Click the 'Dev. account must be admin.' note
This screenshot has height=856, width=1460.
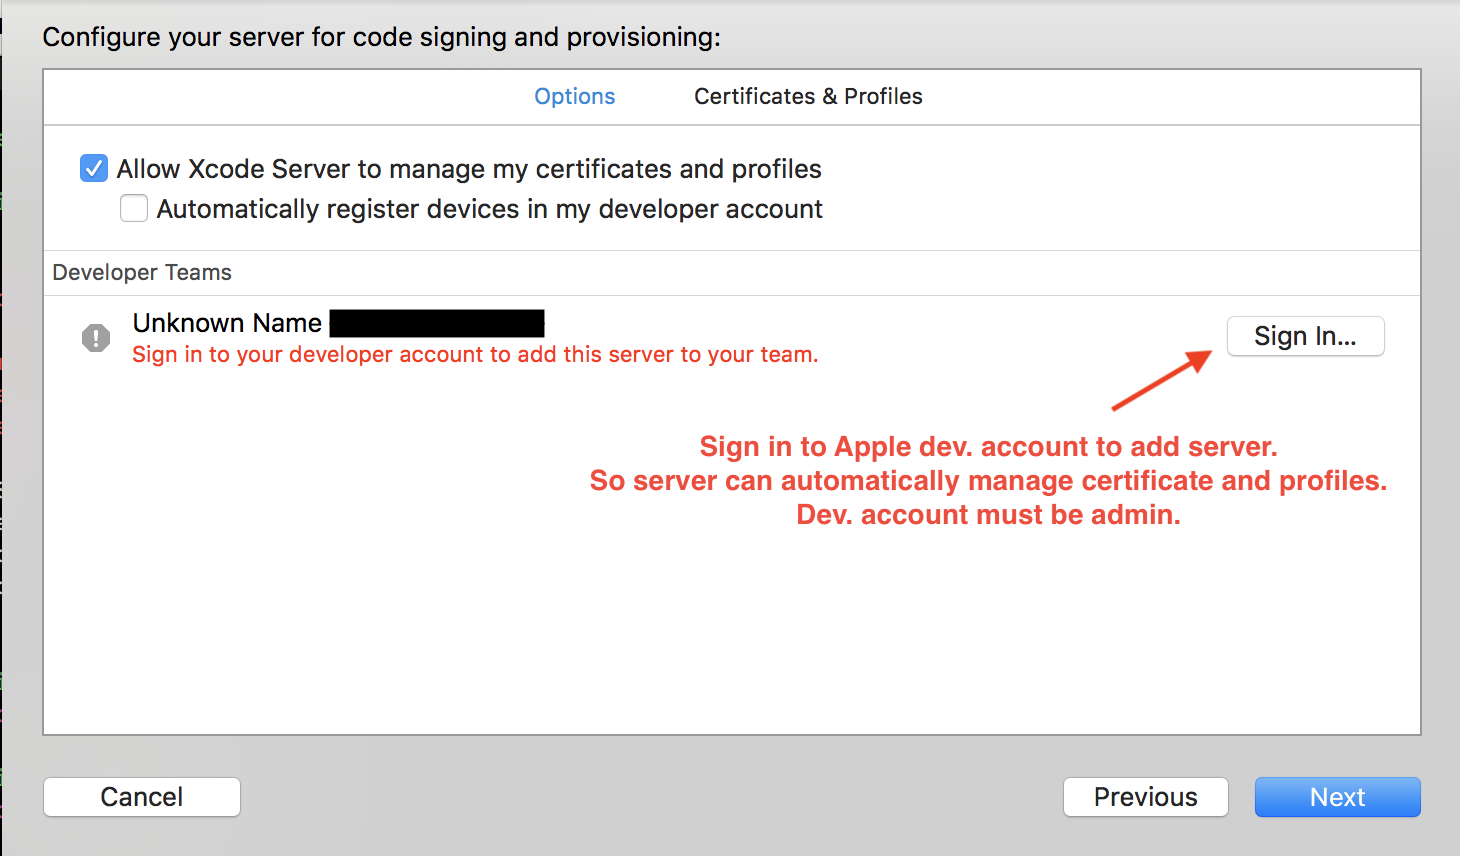988,515
